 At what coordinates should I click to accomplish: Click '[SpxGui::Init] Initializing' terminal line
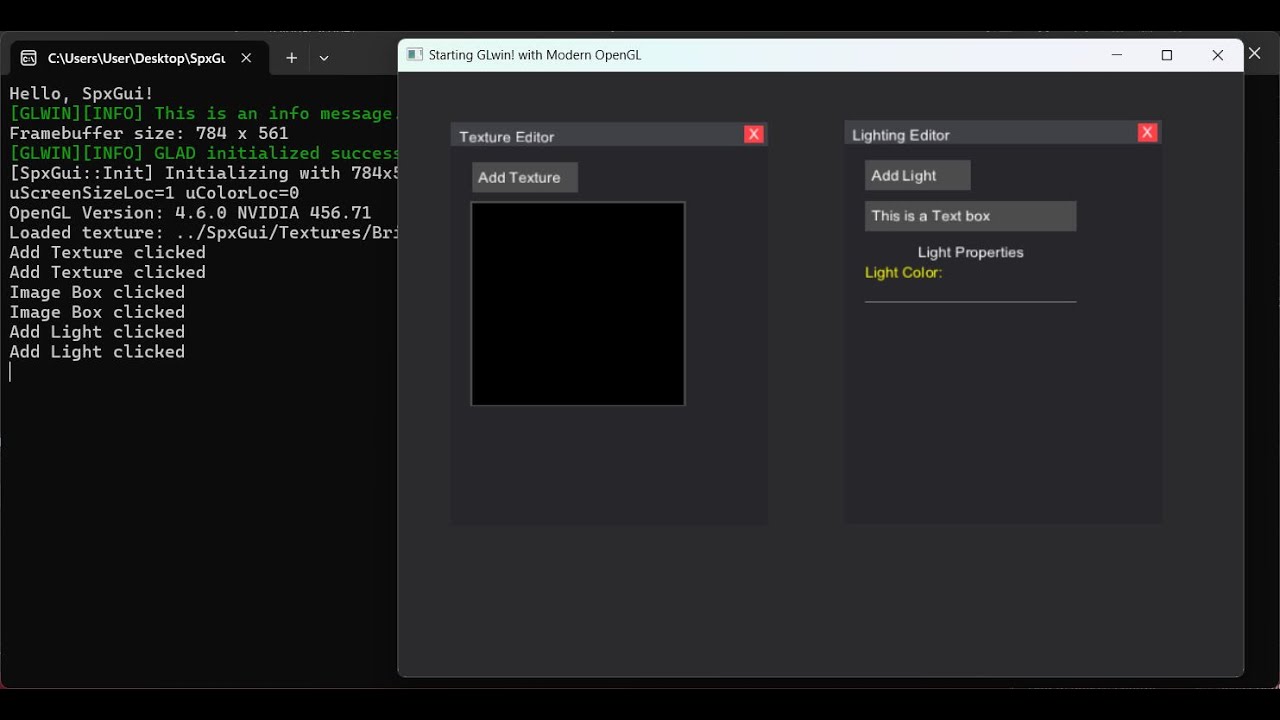203,173
